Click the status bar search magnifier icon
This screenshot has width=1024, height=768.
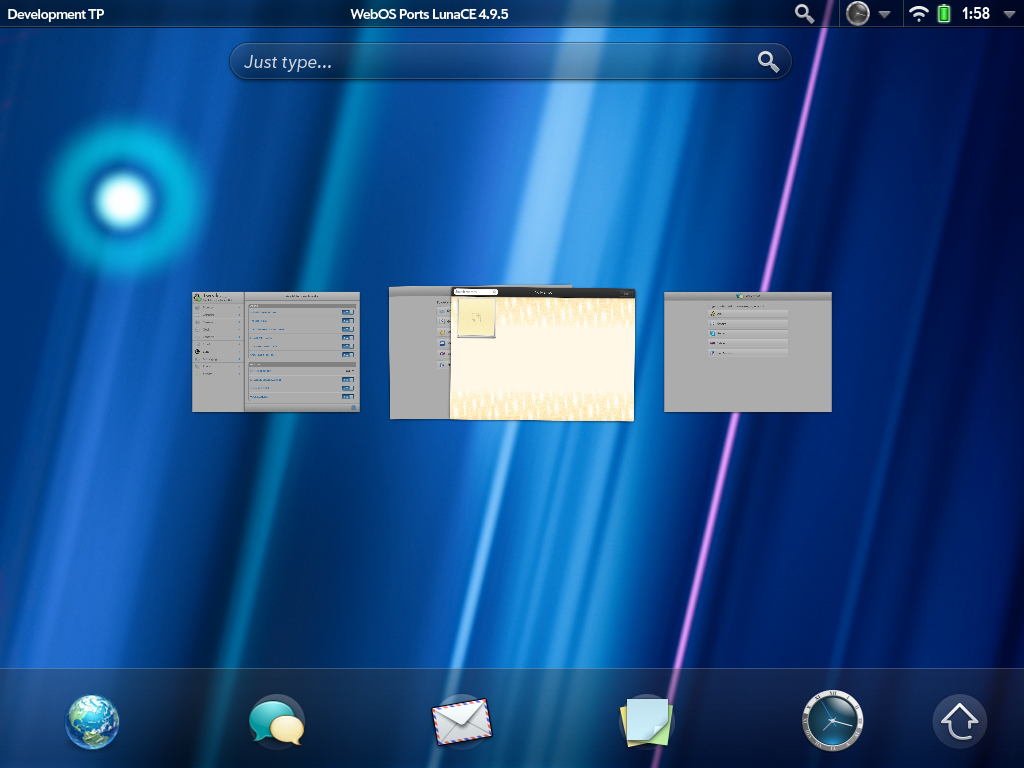tap(804, 14)
